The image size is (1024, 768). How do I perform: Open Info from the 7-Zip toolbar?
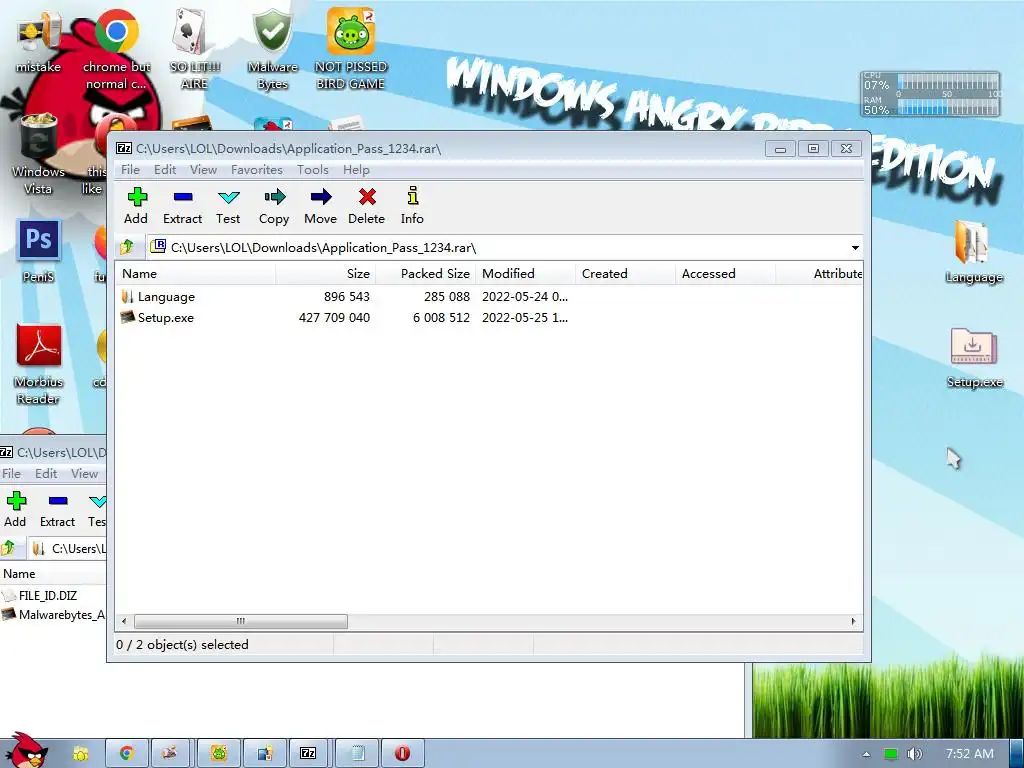click(x=412, y=206)
